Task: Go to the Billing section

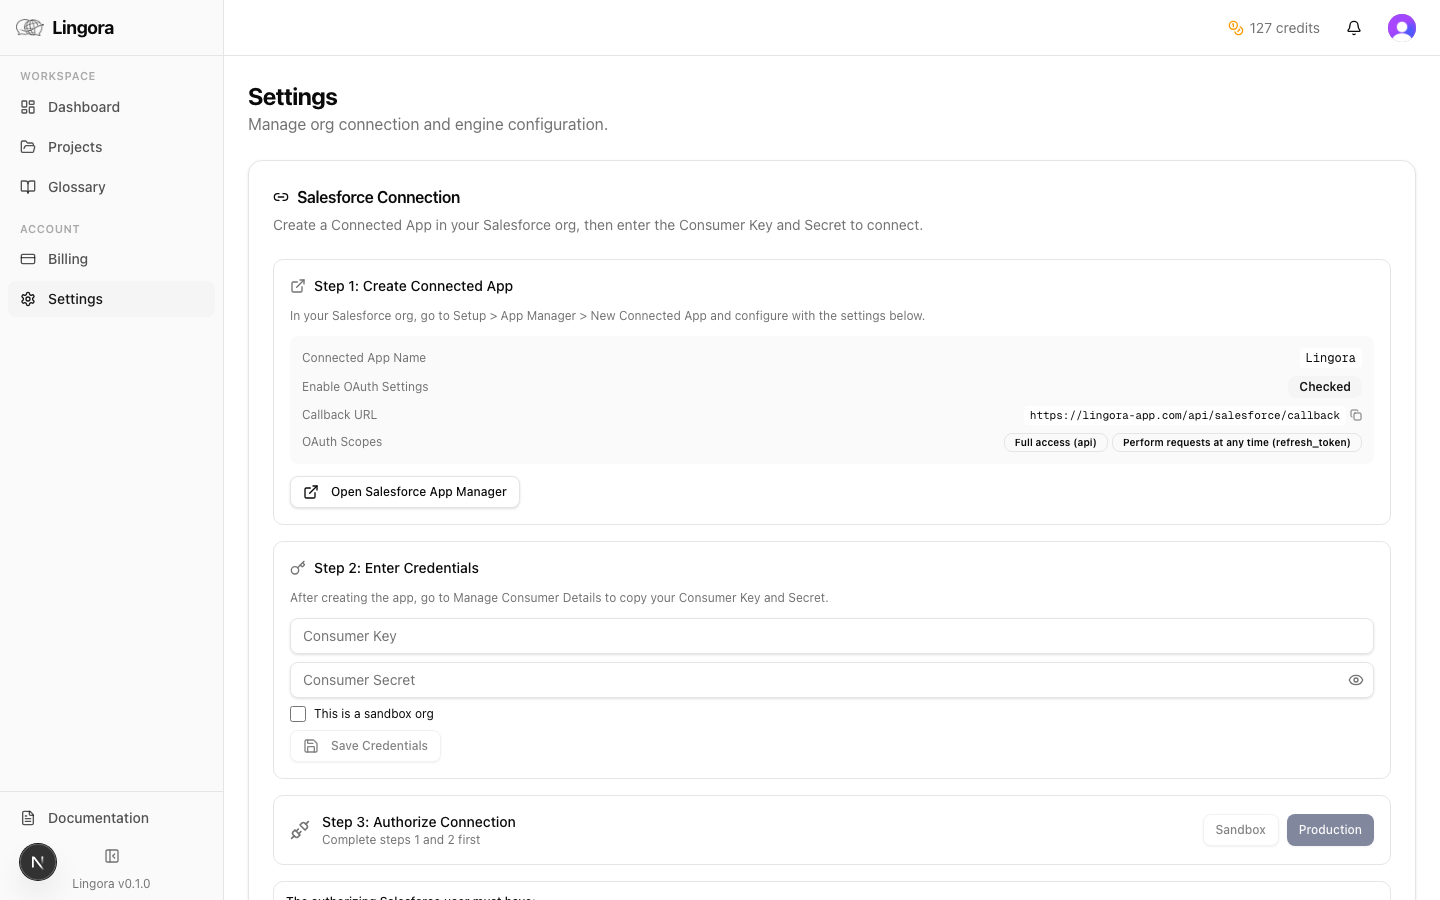Action: 67,258
